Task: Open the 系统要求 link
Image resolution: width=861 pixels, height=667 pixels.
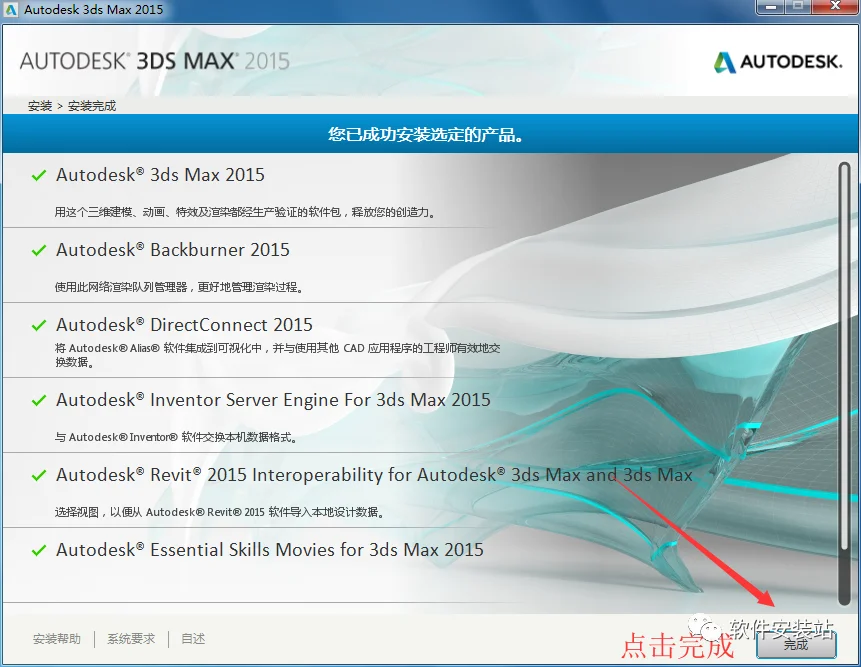Action: (x=131, y=638)
